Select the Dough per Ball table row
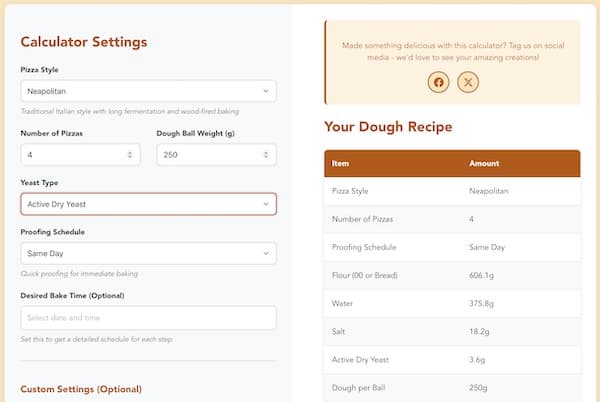Viewport: 600px width, 402px height. coord(452,386)
